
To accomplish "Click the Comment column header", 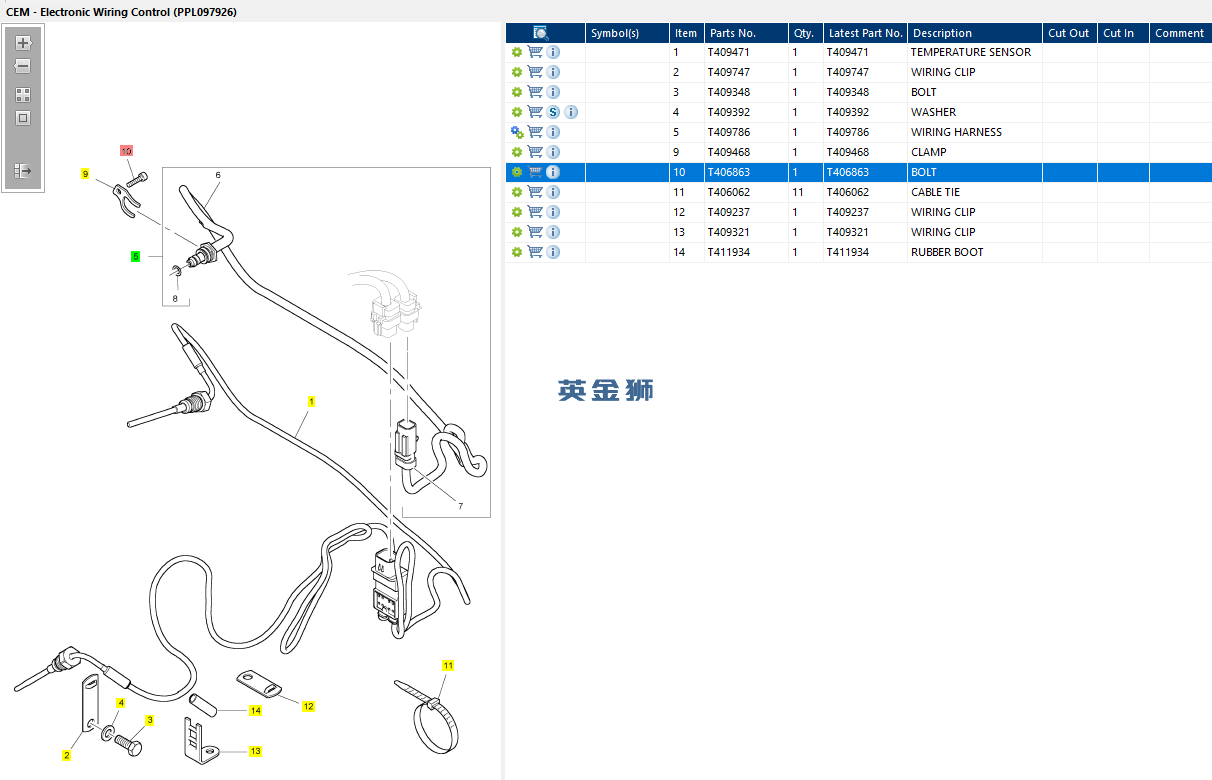I will click(1180, 33).
